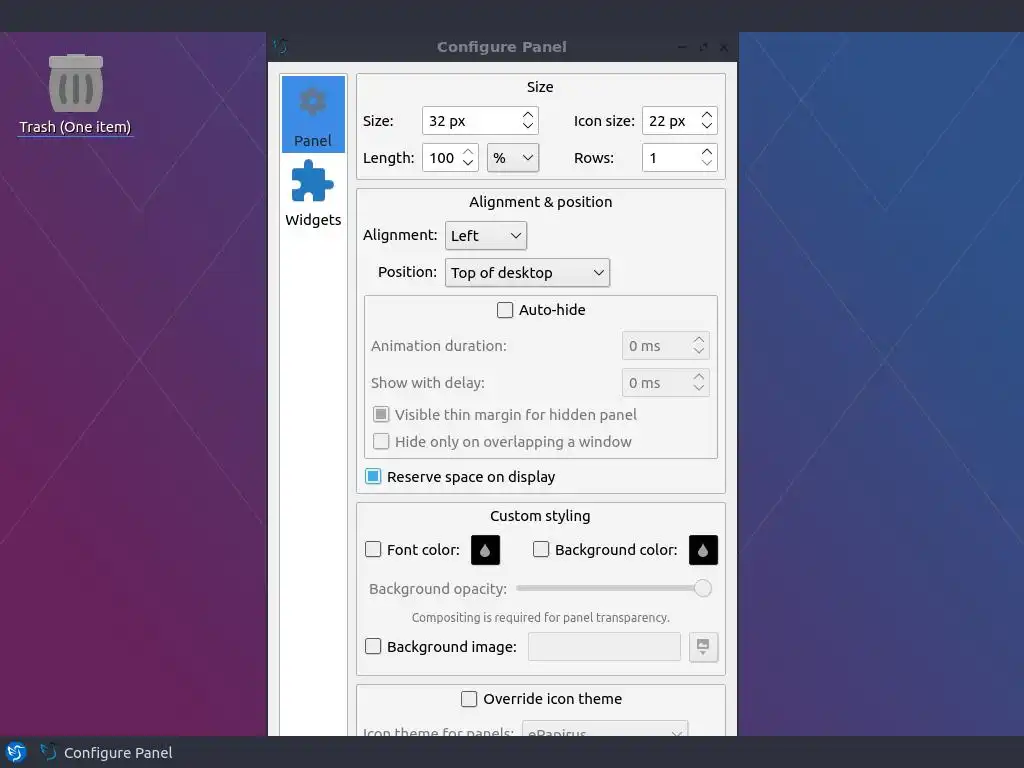This screenshot has width=1024, height=768.
Task: Activate Configure Panel taskbar entry
Action: (x=107, y=752)
